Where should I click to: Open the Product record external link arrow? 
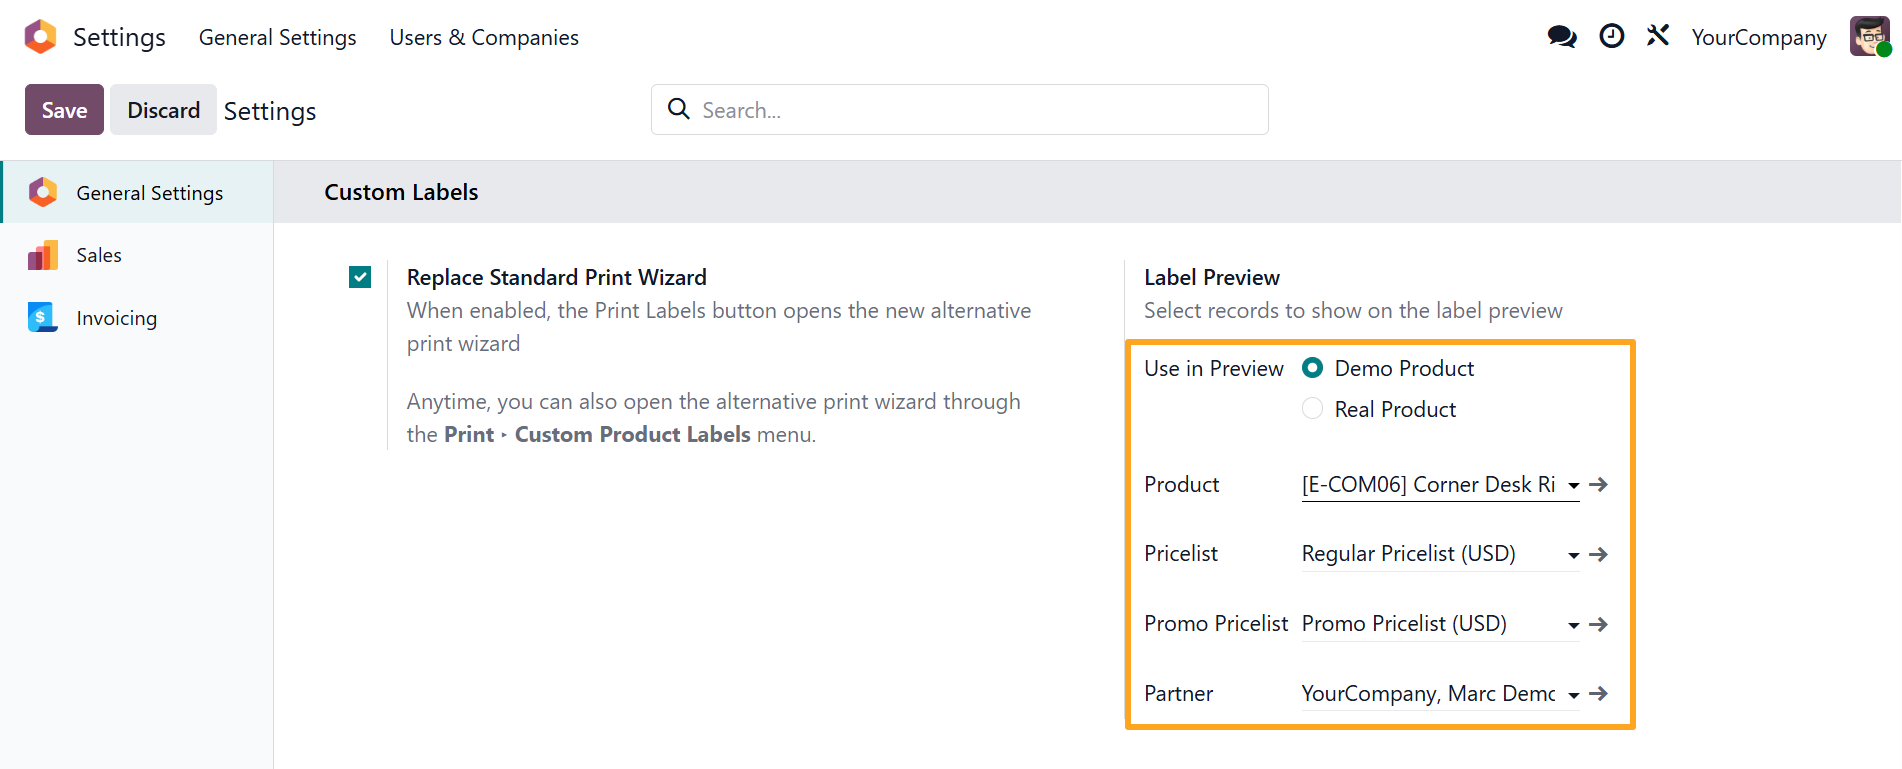point(1599,485)
